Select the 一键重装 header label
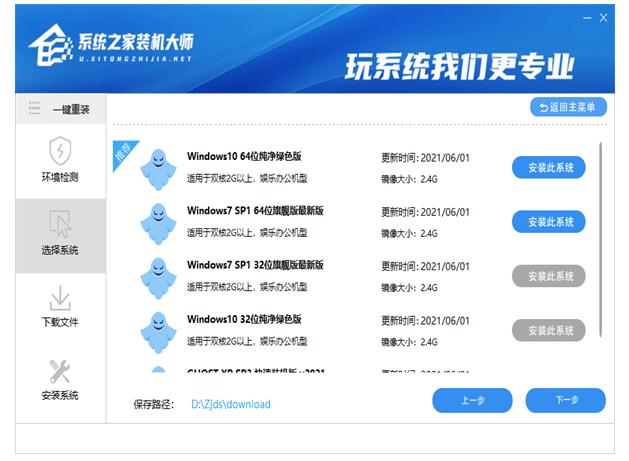The image size is (629, 461). 71,109
